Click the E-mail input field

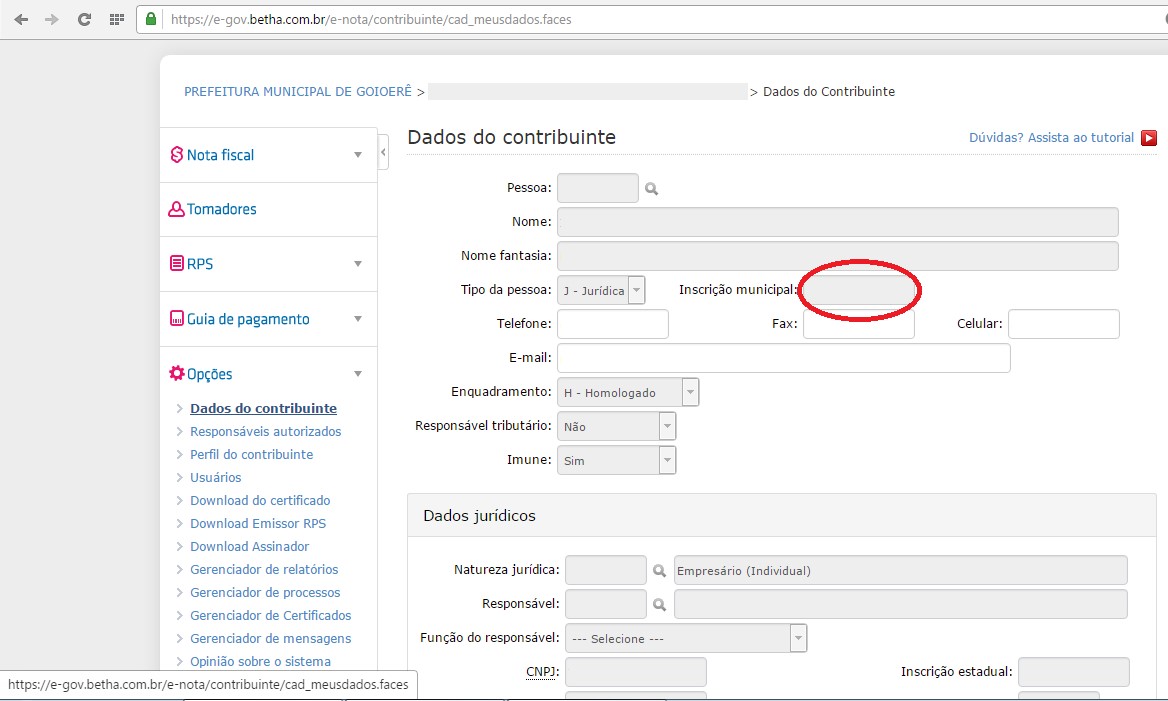(x=783, y=358)
